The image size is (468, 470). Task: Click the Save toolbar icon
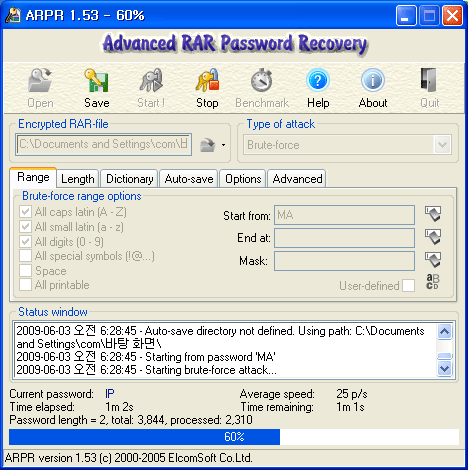96,81
